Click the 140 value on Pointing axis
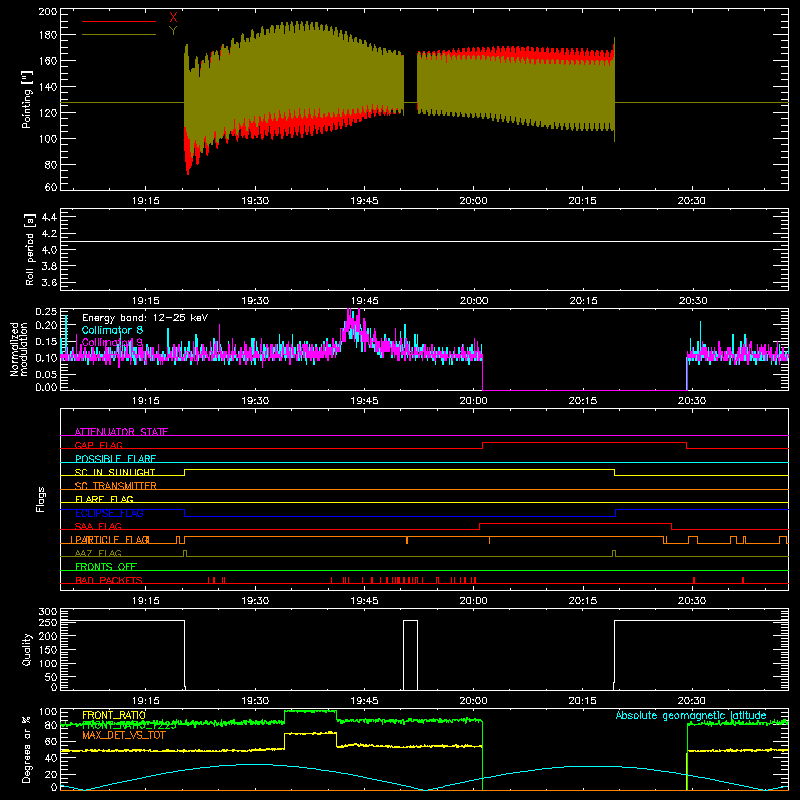Screen dimensions: 800x800 coord(48,87)
